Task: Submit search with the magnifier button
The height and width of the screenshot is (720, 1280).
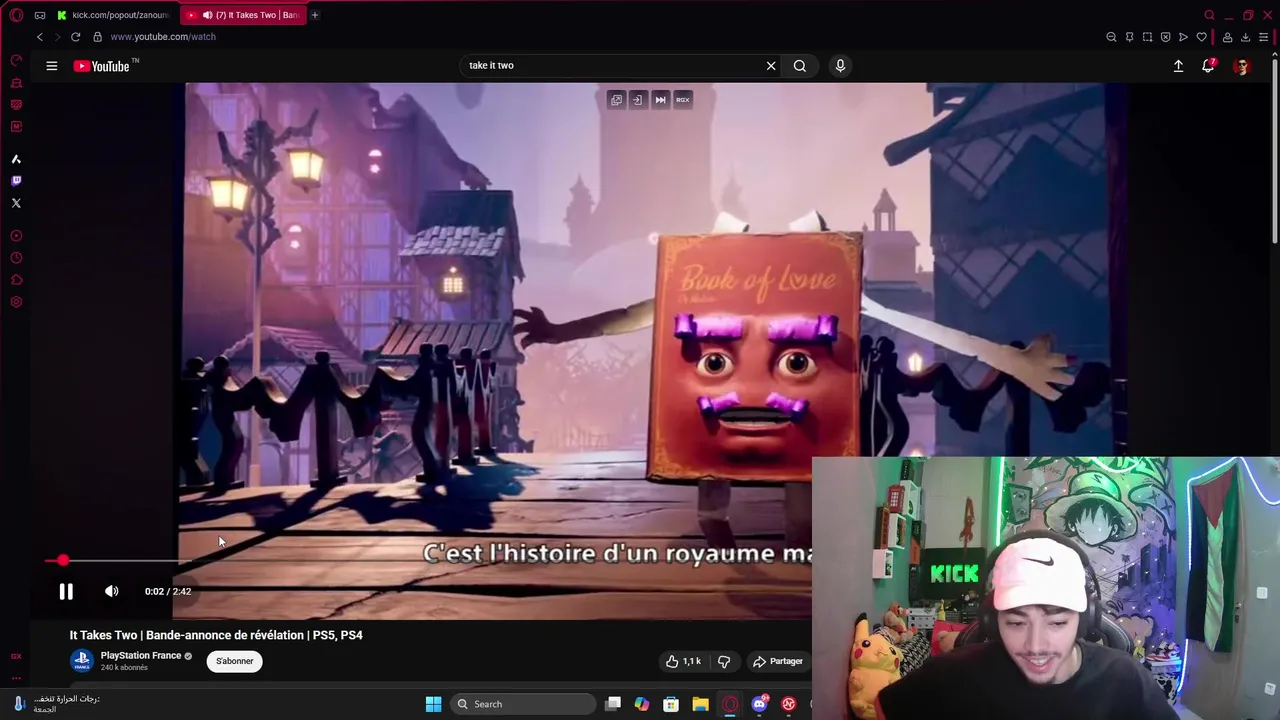Action: [x=800, y=66]
